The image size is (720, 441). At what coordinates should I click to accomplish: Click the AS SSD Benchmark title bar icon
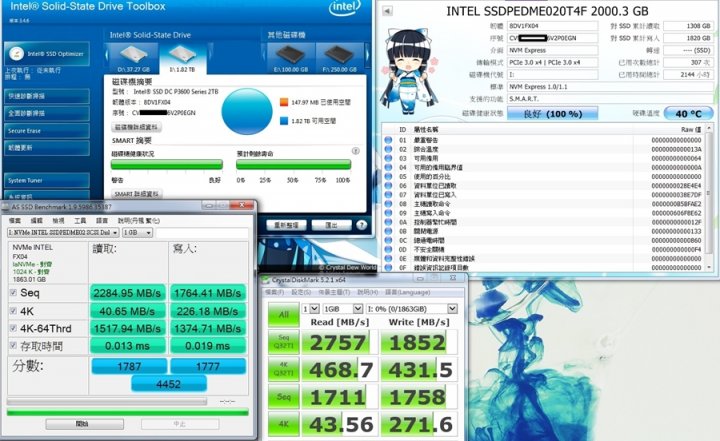coord(6,207)
